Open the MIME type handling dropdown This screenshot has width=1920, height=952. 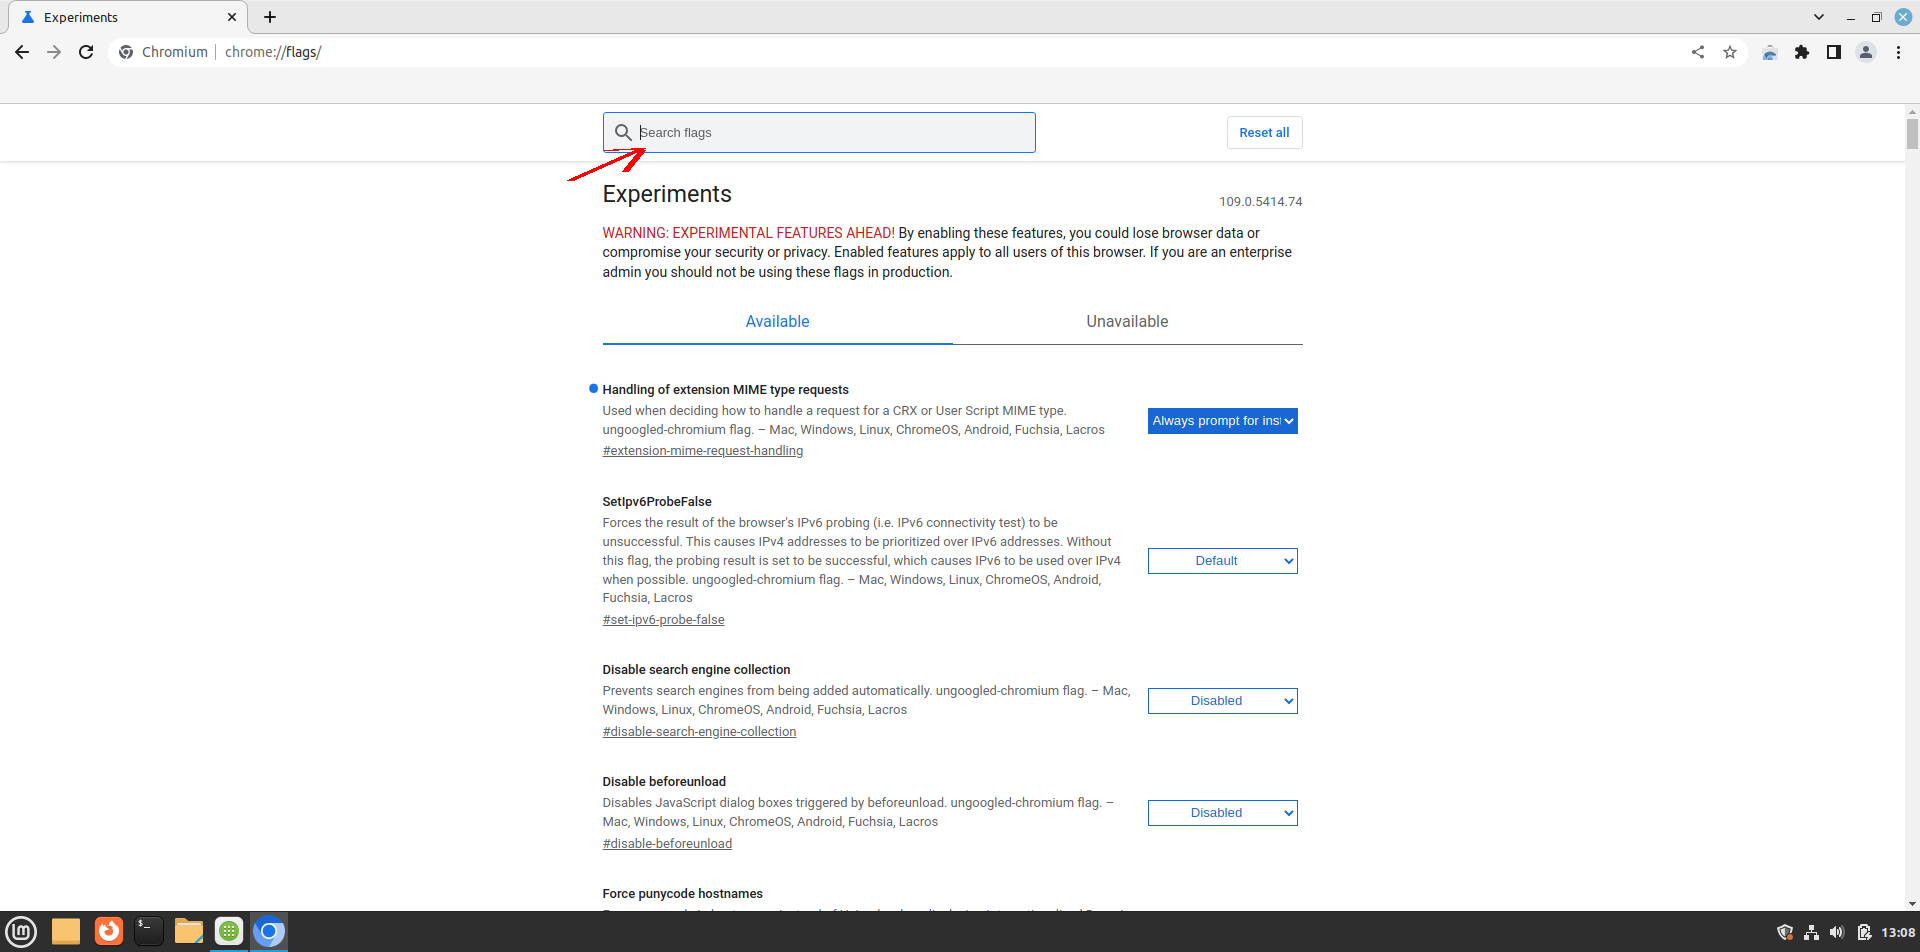(1222, 421)
